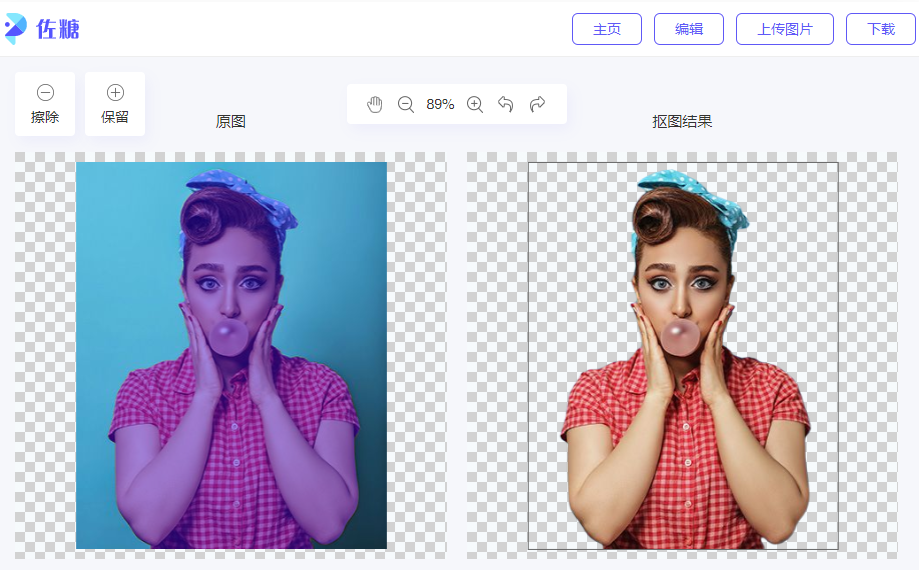
Task: Zoom in with the plus magnifier
Action: pos(475,104)
